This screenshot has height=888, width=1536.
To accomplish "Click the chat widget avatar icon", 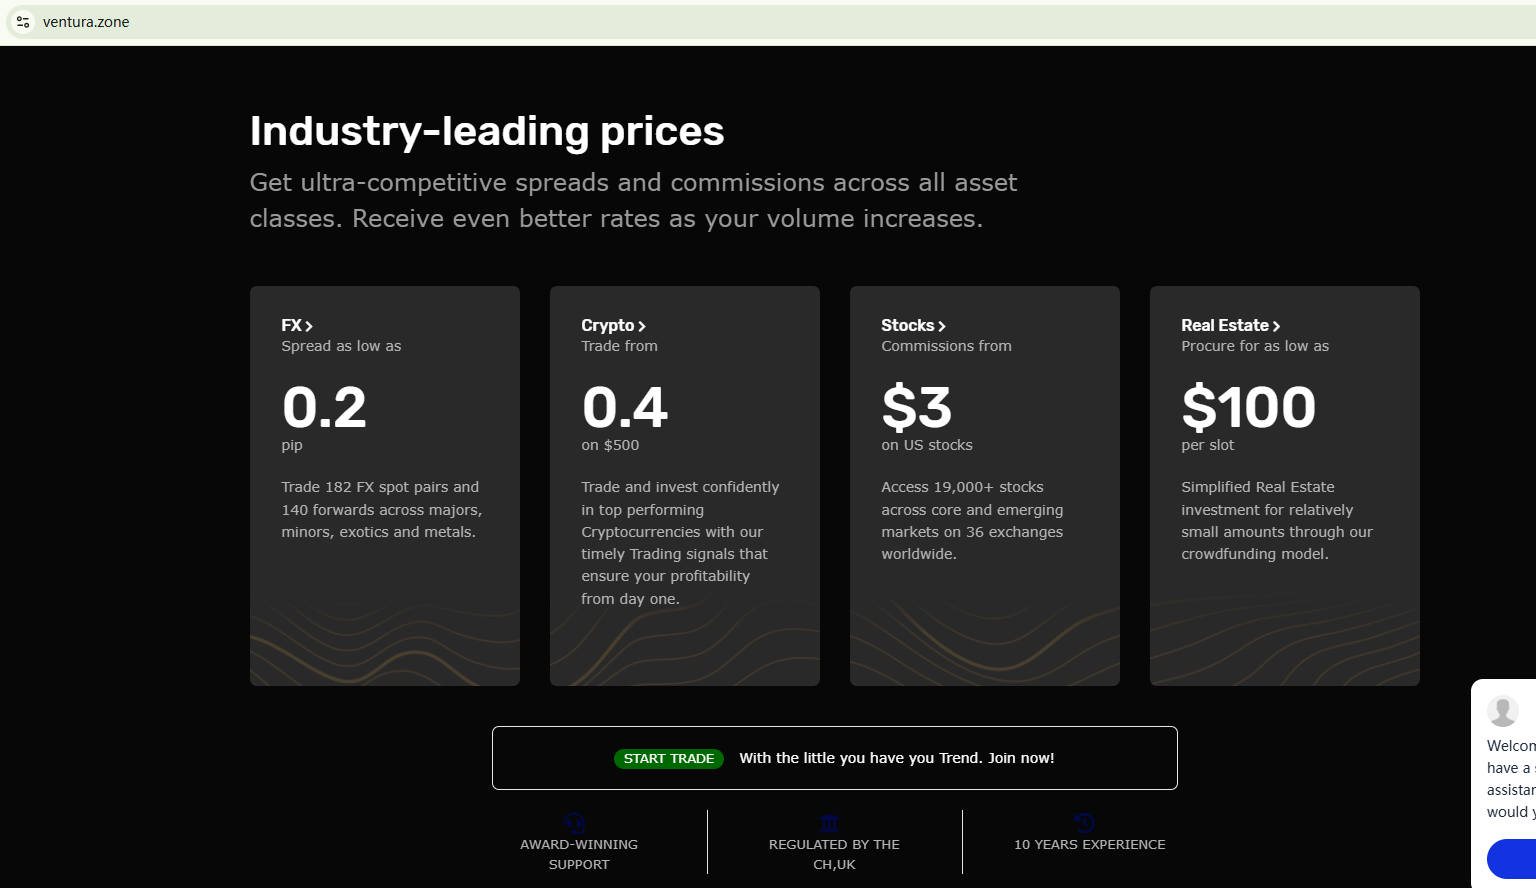I will click(x=1502, y=711).
